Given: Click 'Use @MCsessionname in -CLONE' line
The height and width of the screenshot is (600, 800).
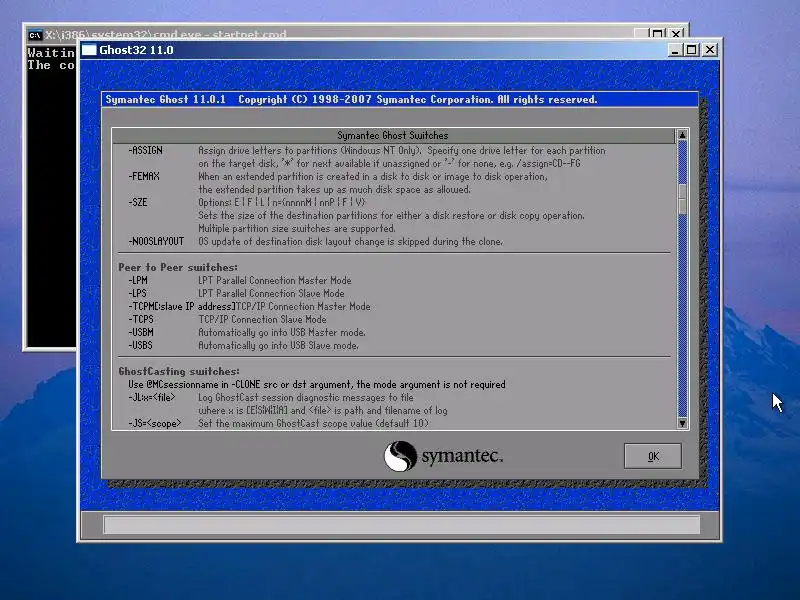Looking at the screenshot, I should [x=317, y=384].
